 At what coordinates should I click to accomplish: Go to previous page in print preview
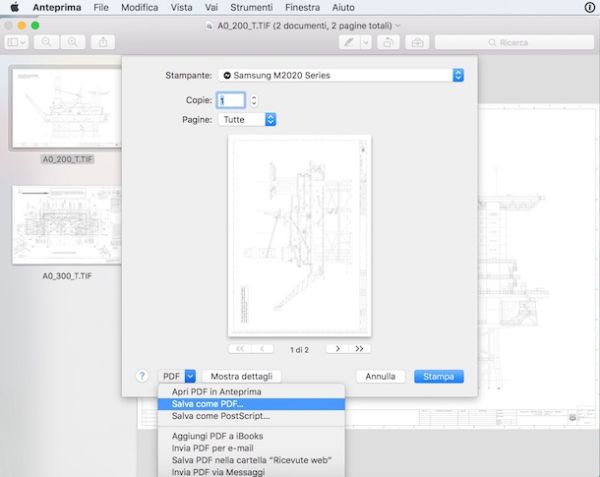[263, 349]
